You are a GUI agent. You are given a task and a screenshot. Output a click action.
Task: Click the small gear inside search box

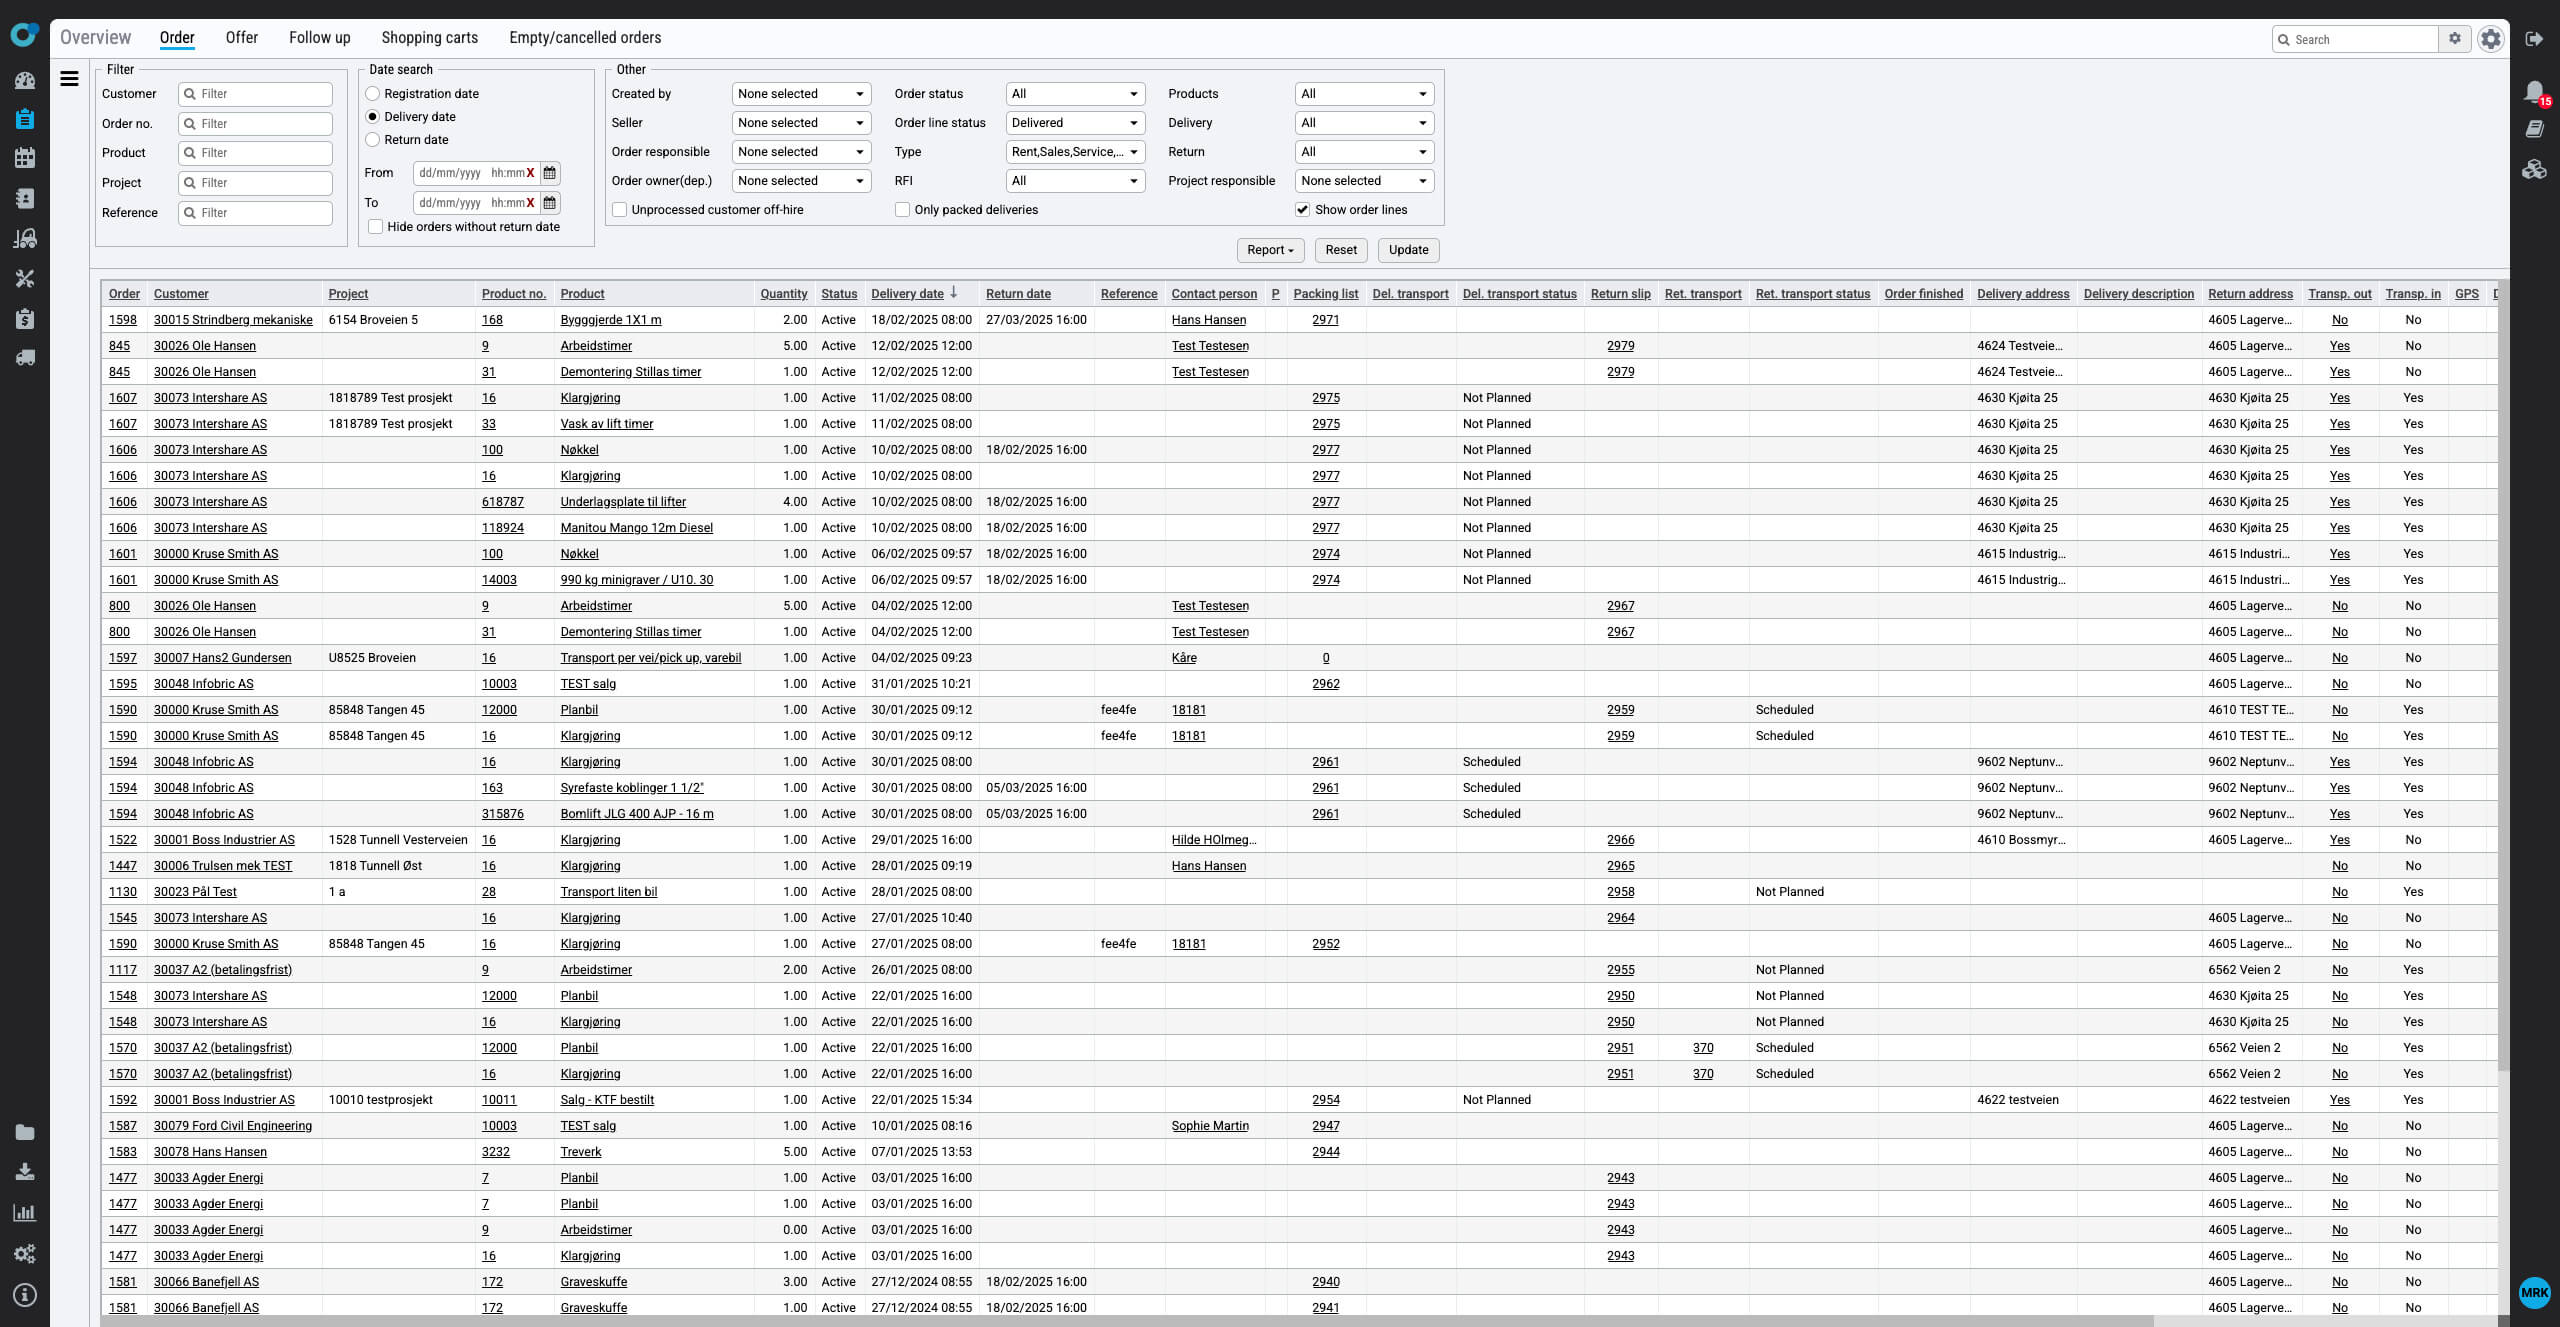2455,39
